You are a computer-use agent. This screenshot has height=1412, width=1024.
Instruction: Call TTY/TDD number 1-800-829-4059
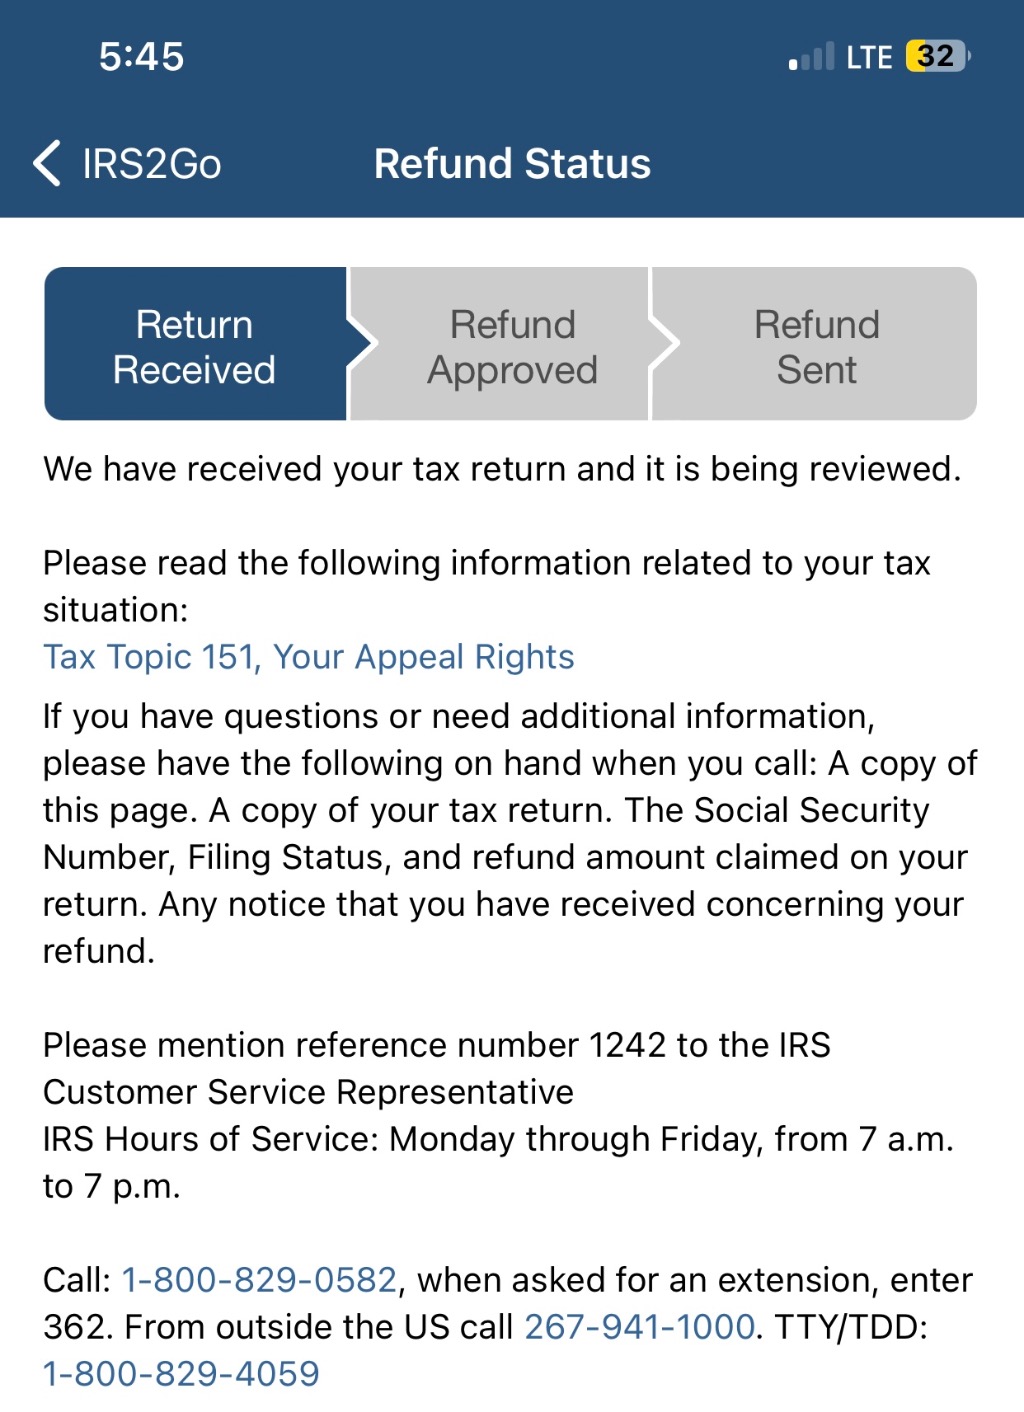pyautogui.click(x=181, y=1374)
